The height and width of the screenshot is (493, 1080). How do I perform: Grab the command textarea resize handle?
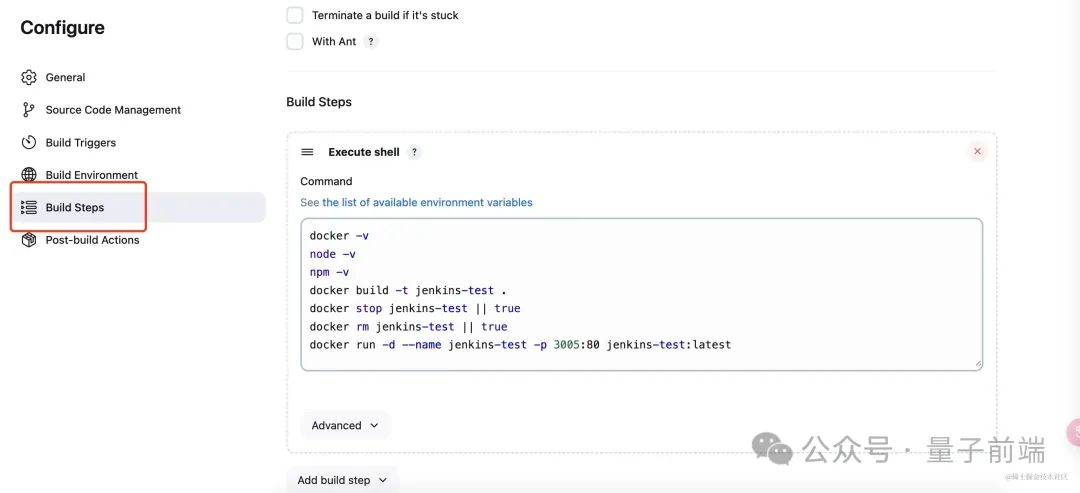tap(977, 364)
